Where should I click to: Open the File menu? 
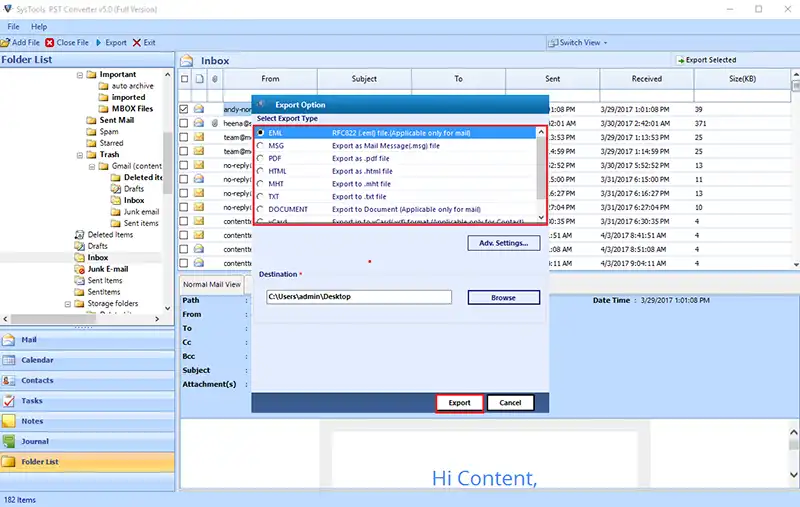pyautogui.click(x=13, y=27)
